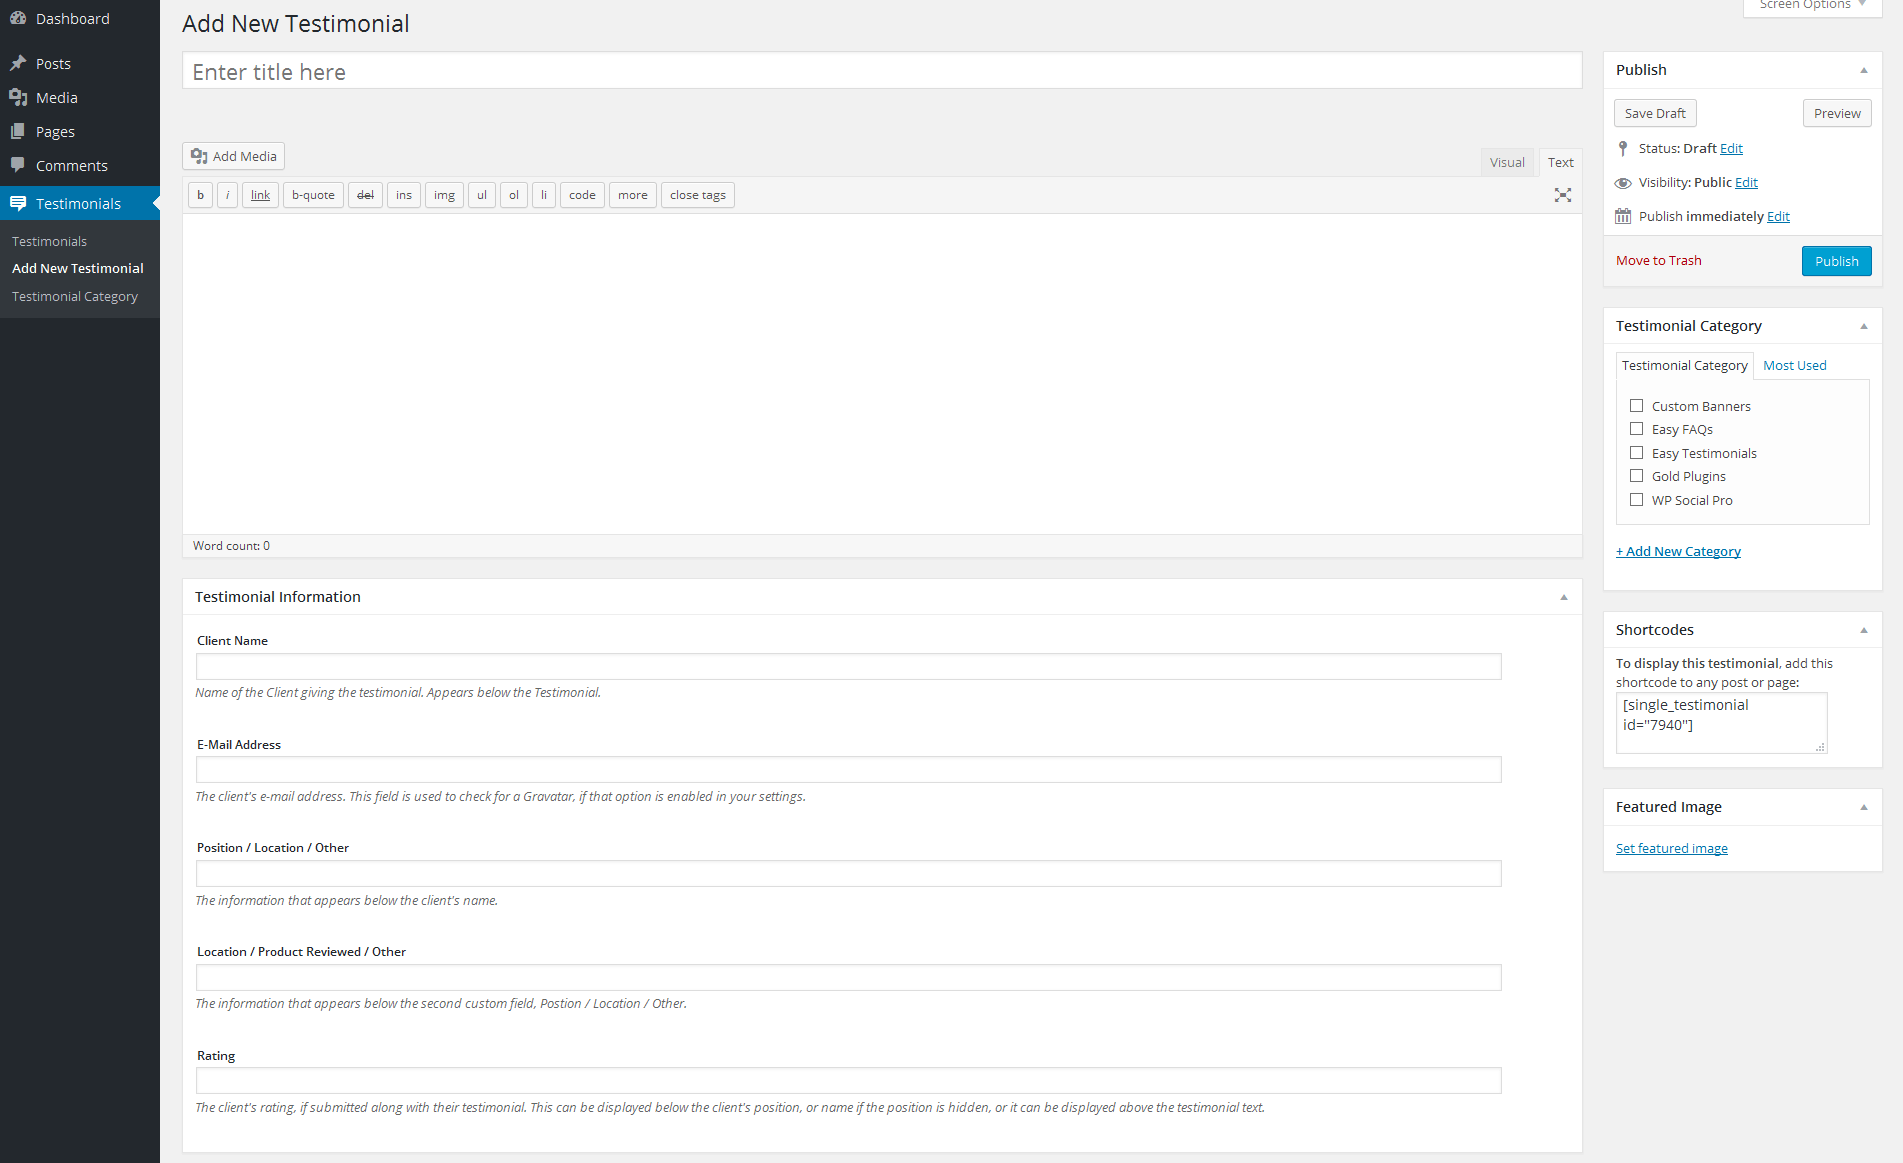
Task: Open Pages via its sidebar icon
Action: click(18, 131)
